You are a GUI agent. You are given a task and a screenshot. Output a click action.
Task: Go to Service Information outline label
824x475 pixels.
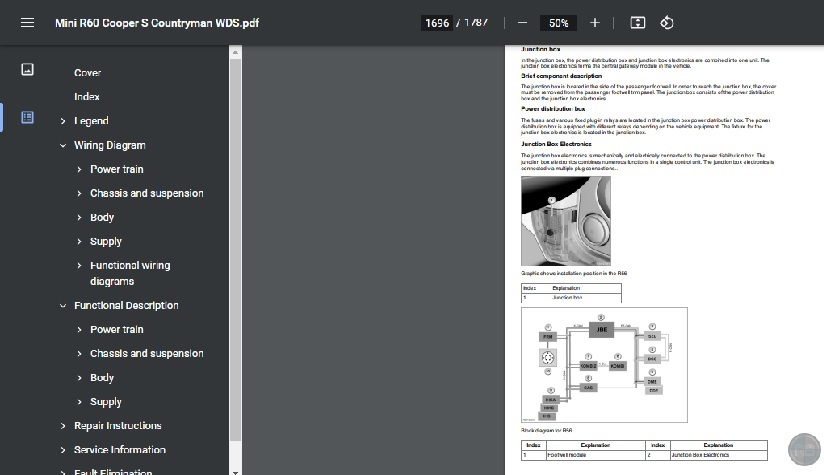(120, 450)
